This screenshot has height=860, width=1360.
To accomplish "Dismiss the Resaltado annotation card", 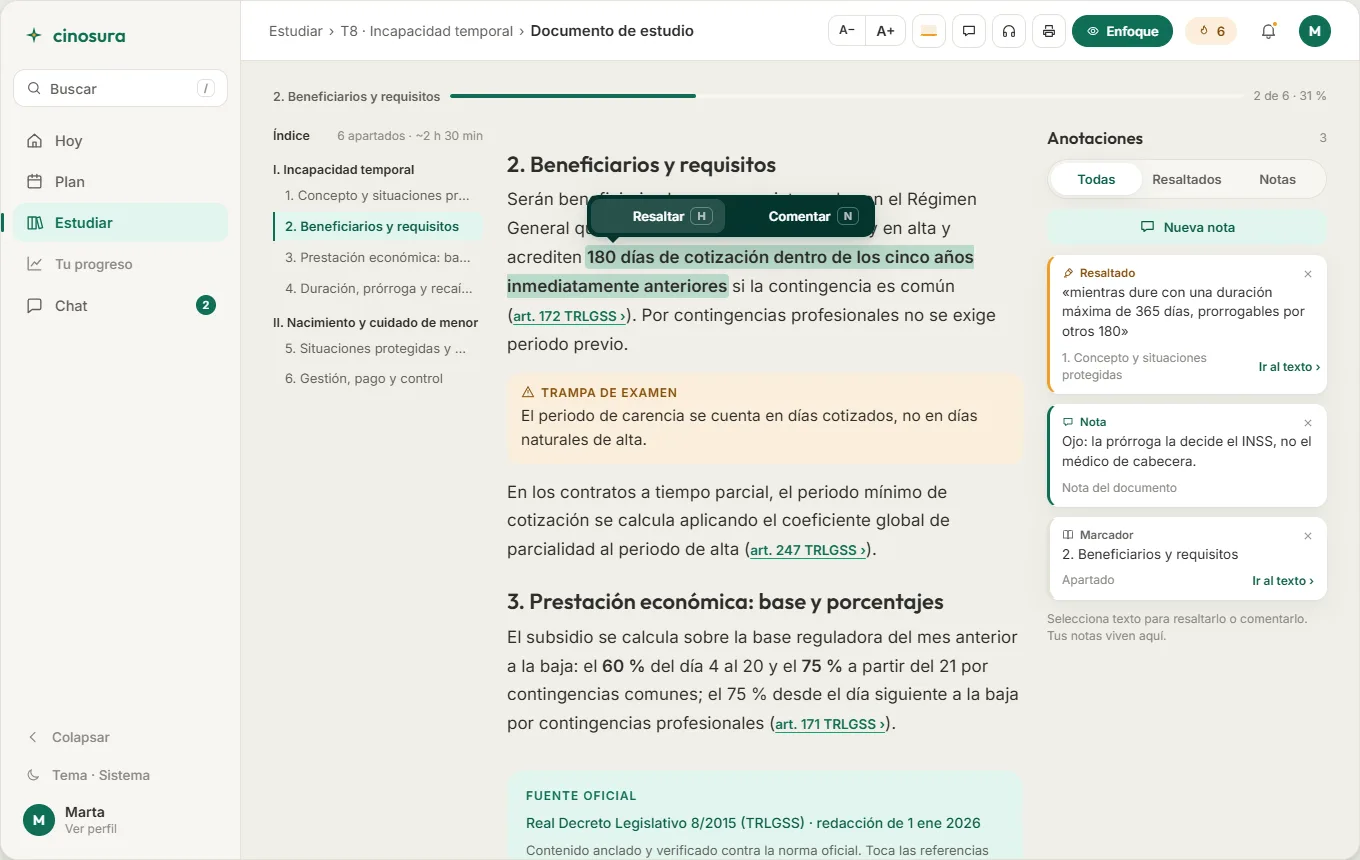I will pos(1308,274).
